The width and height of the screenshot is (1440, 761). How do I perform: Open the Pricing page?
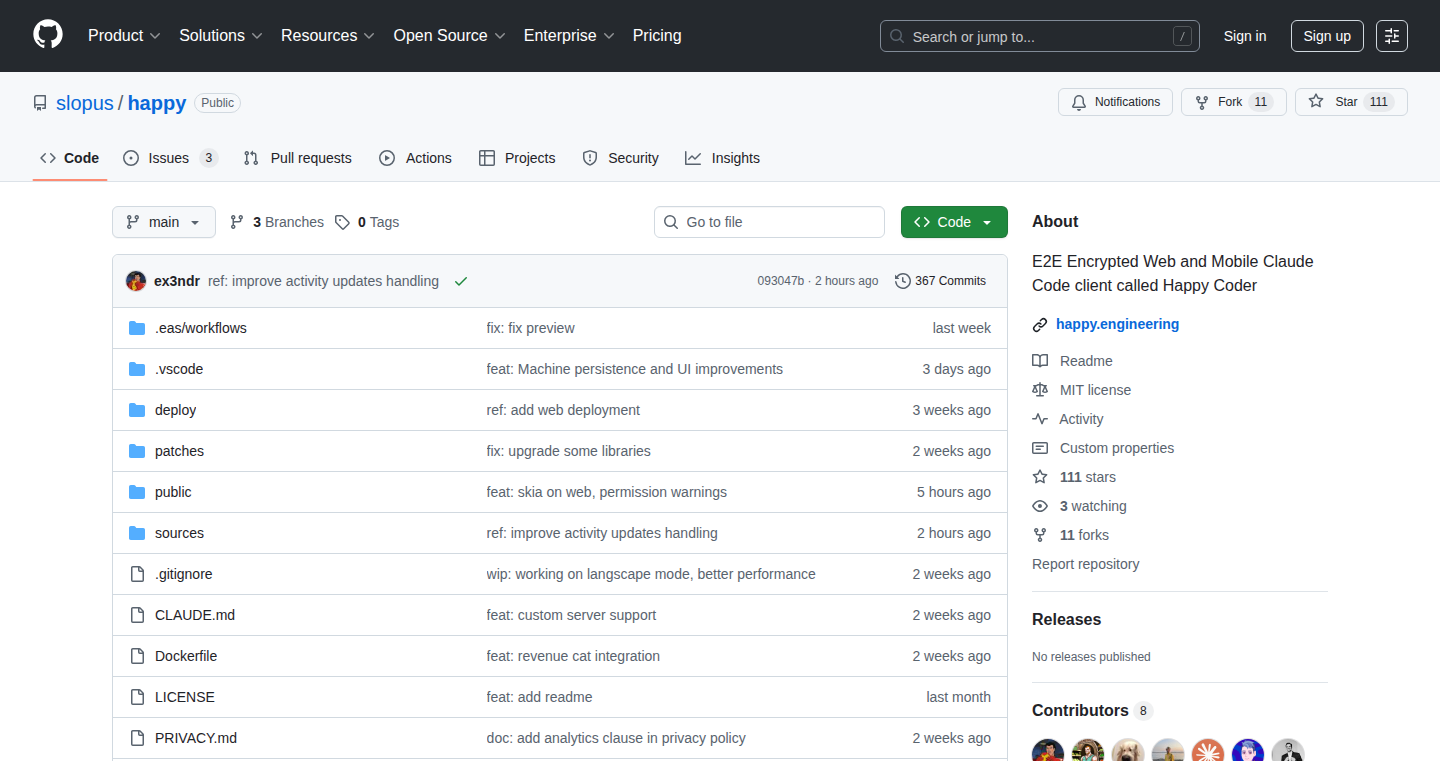point(657,36)
